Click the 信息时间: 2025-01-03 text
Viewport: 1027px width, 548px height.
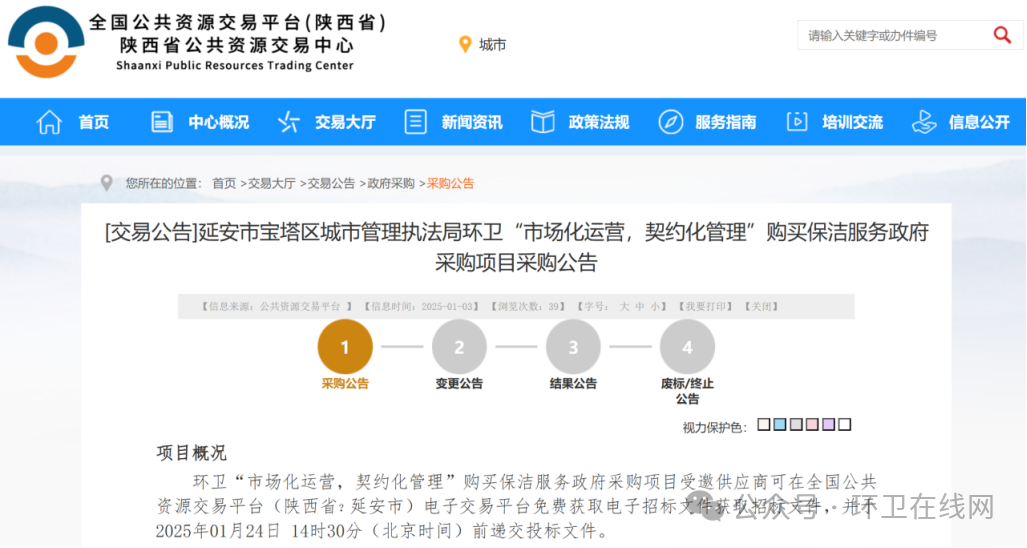(x=422, y=306)
